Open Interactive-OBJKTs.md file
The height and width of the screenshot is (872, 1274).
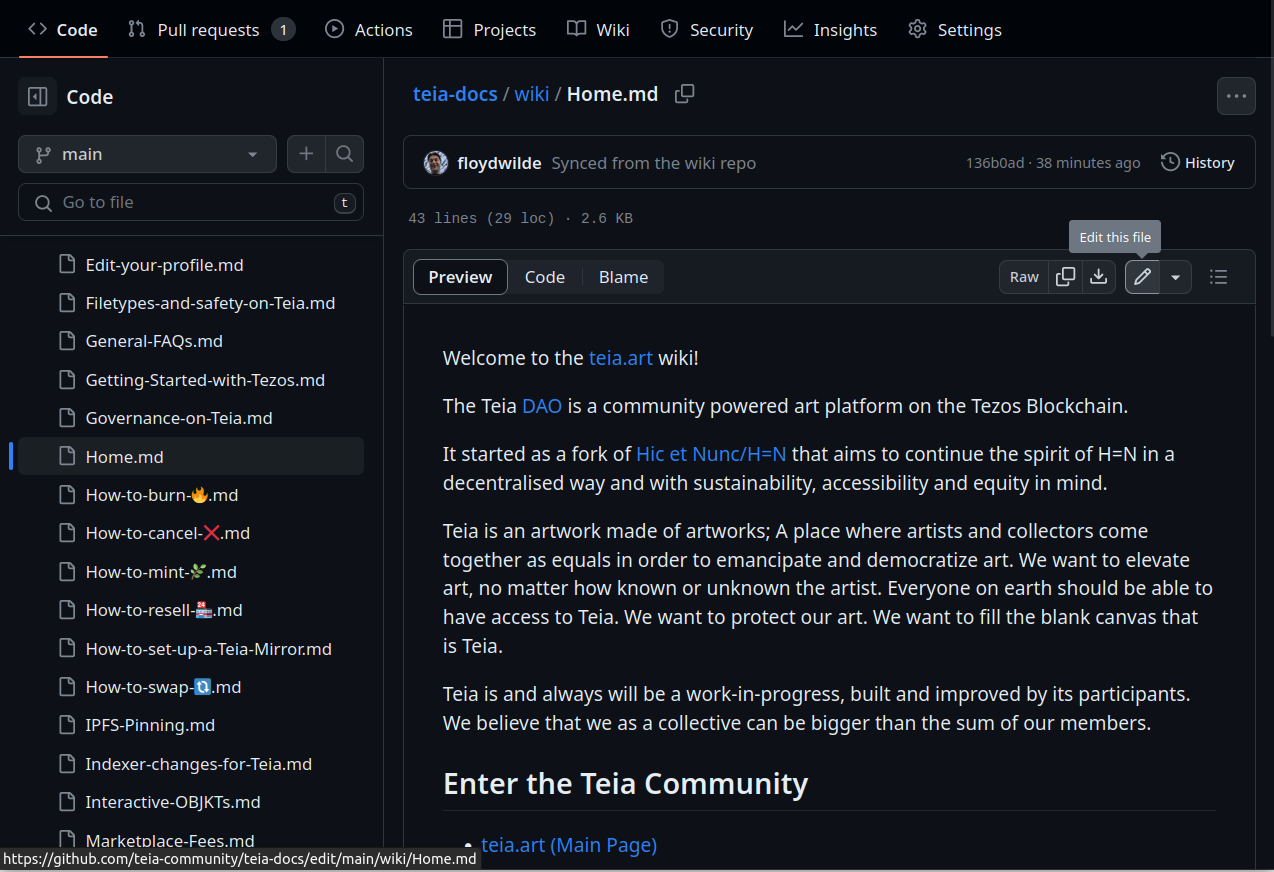(x=191, y=802)
